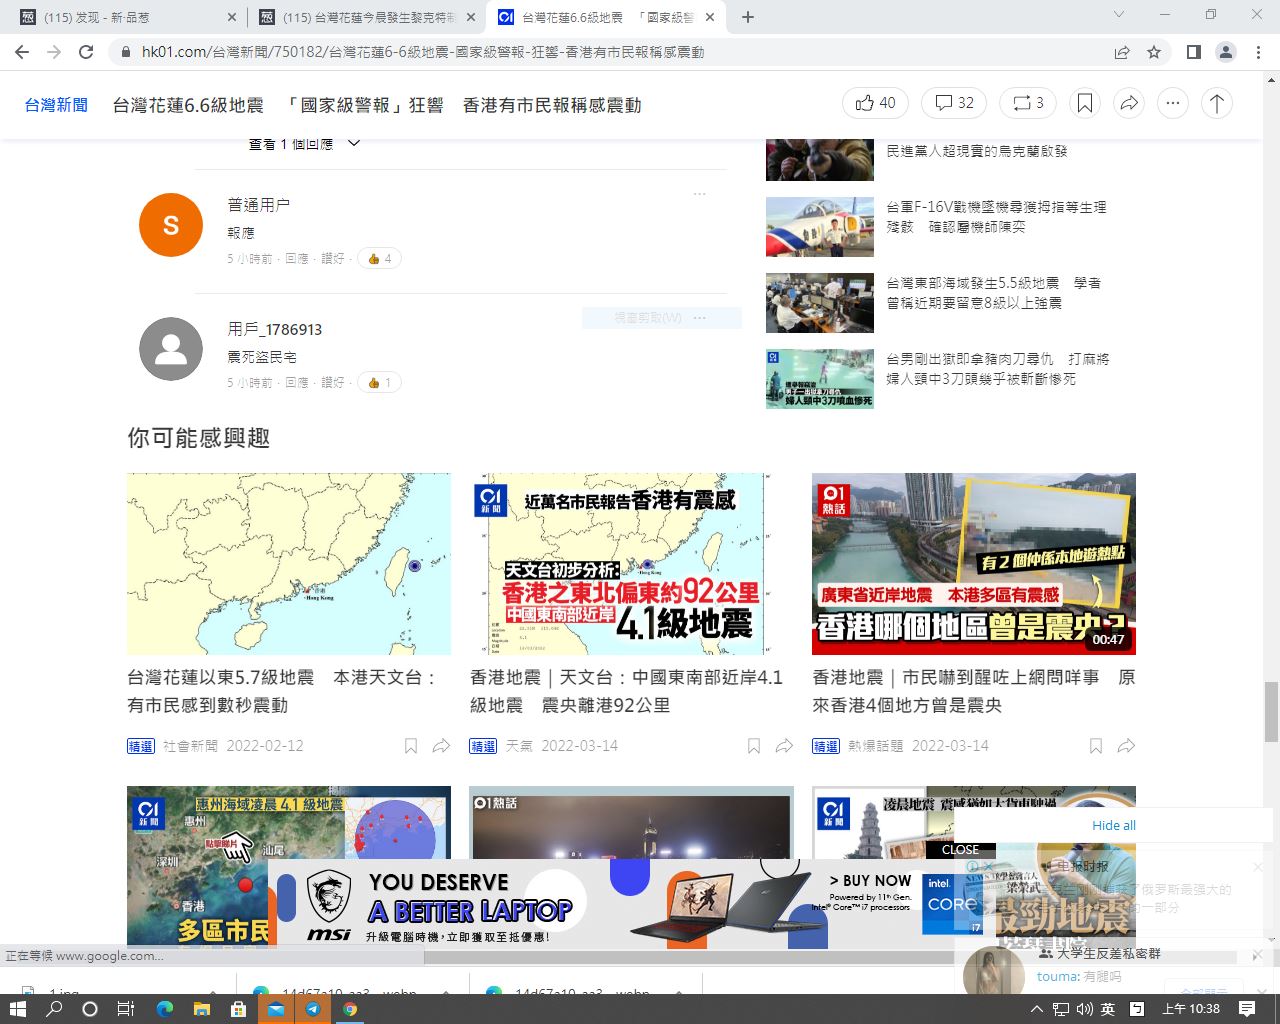Bookmark the 2022-02-12 社會新聞 article

(410, 746)
